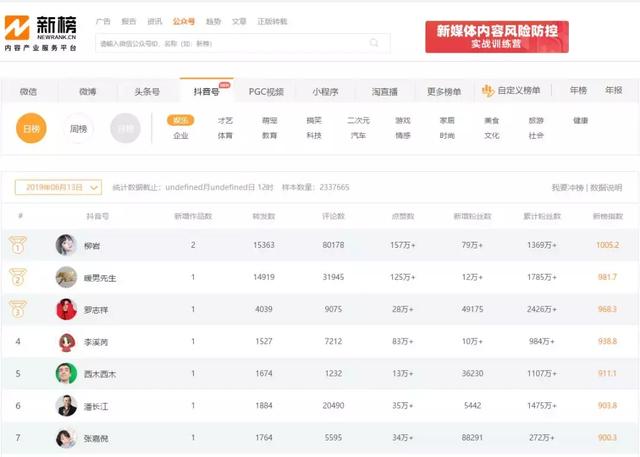Viewport: 640px width, 457px height.
Task: Open 暖男先生's avatar
Action: click(x=66, y=277)
